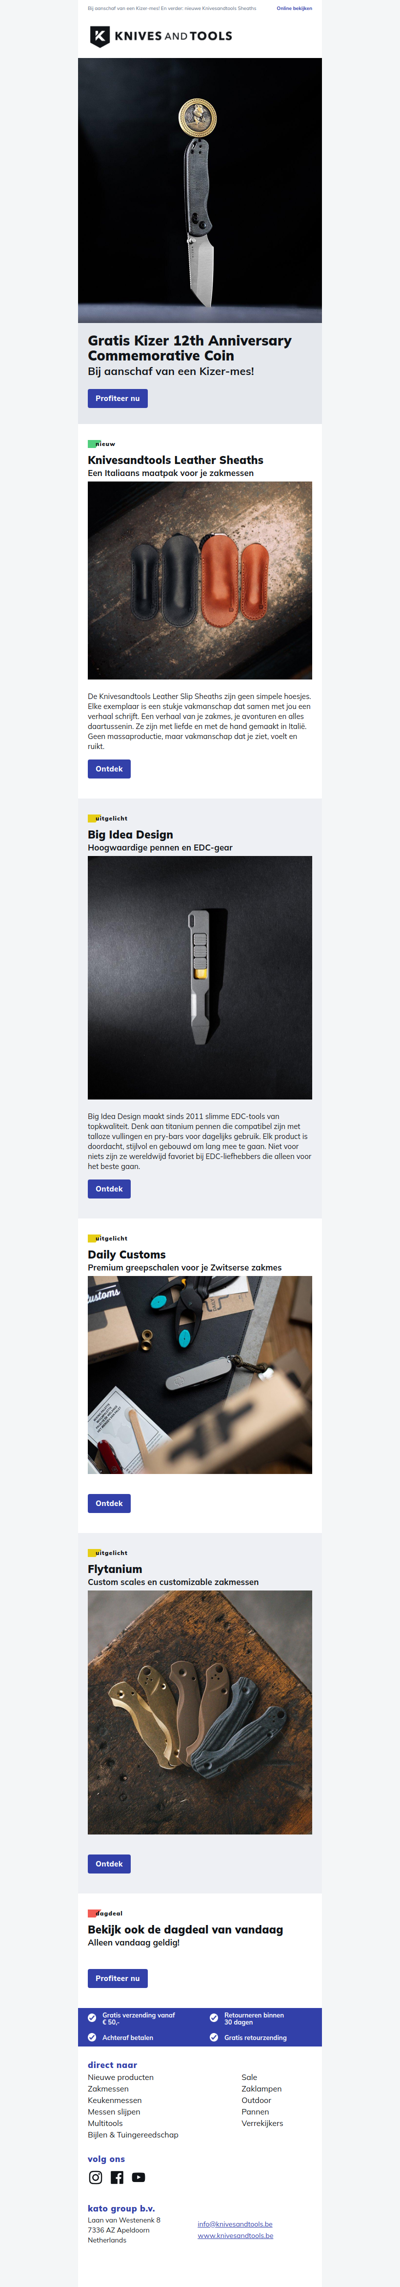Click Ontdek button for Big Idea Design
The width and height of the screenshot is (400, 2287).
click(x=109, y=1189)
